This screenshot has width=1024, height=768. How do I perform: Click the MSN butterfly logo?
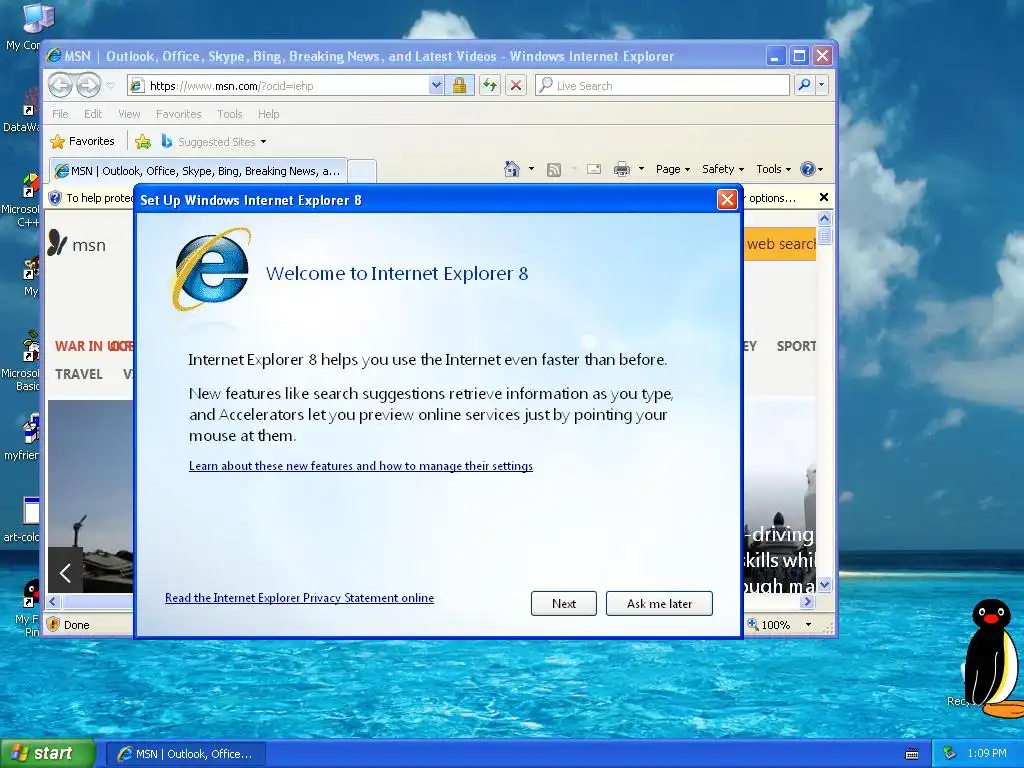click(x=57, y=243)
